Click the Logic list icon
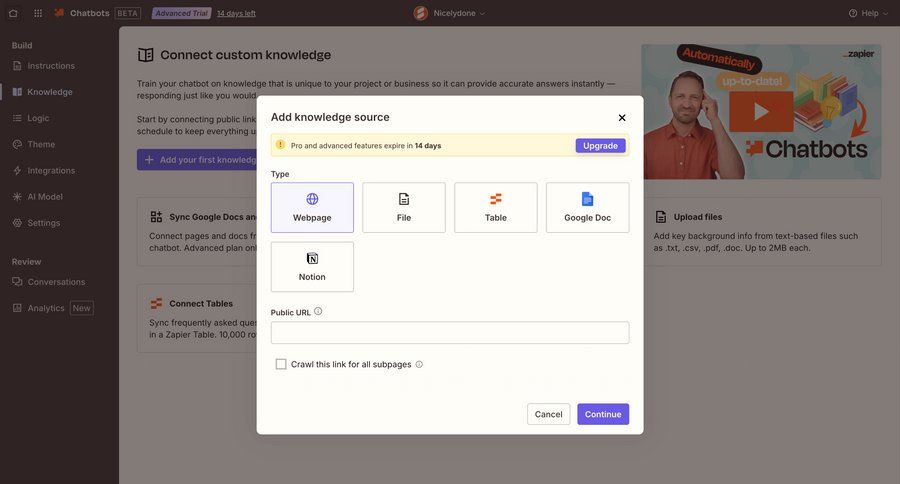This screenshot has width=900, height=484. pyautogui.click(x=17, y=118)
